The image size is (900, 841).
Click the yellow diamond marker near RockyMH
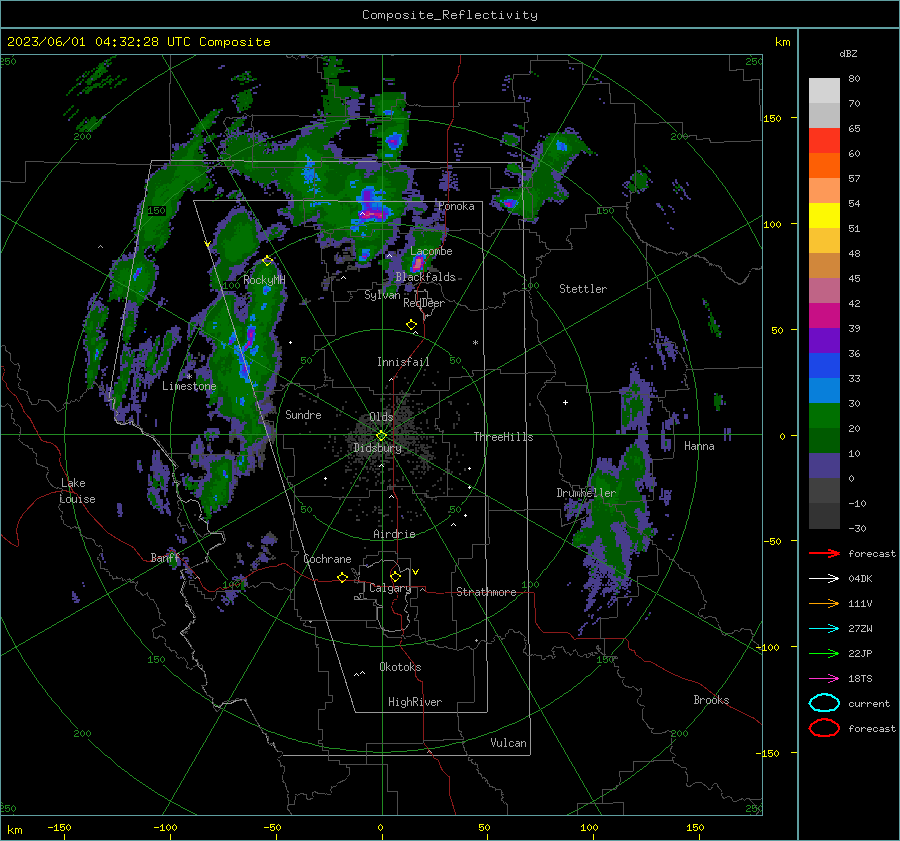(267, 261)
